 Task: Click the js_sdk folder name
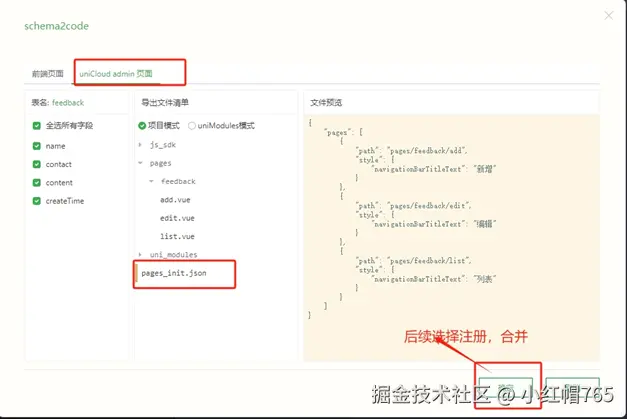coord(163,145)
